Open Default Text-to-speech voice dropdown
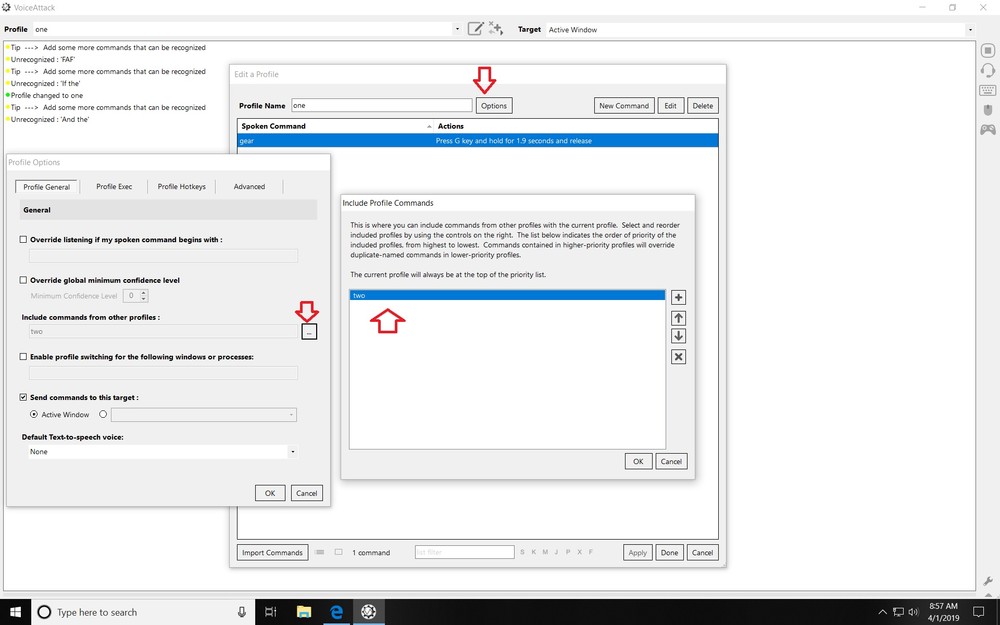This screenshot has height=625, width=1000. click(x=292, y=452)
